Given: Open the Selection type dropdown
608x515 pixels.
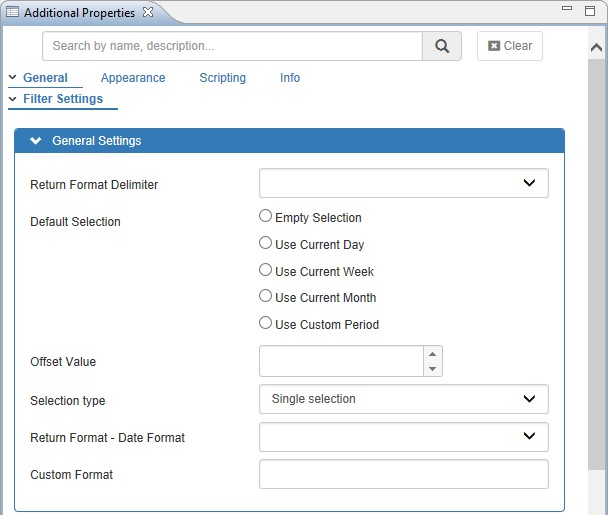Looking at the screenshot, I should [404, 399].
